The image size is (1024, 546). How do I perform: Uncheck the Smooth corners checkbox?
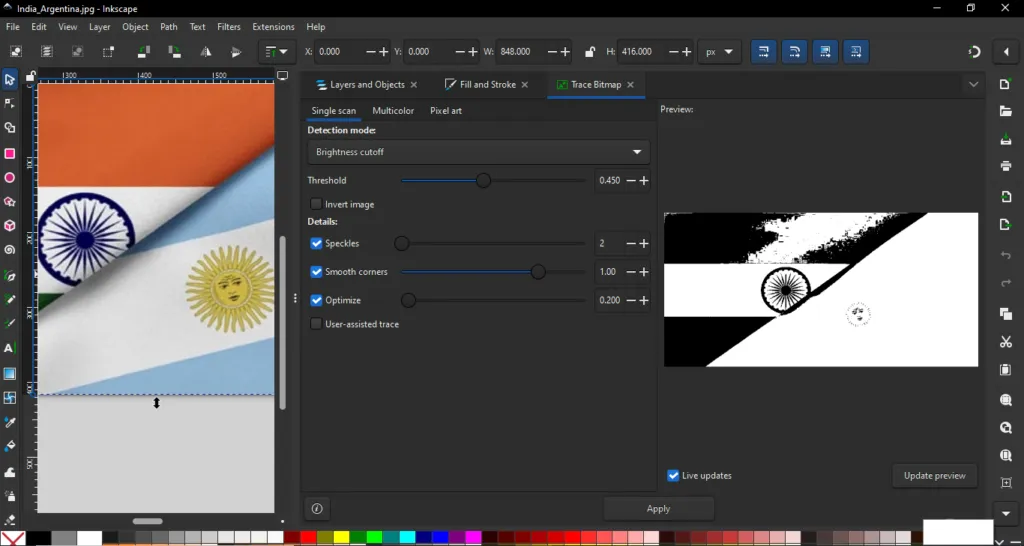(x=316, y=272)
